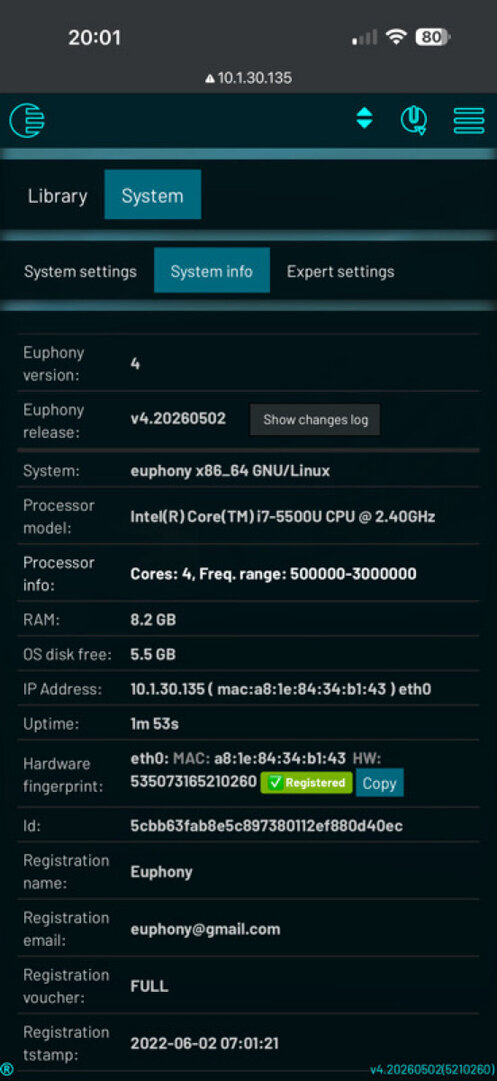Click the power options icon
The image size is (497, 1081).
(414, 120)
